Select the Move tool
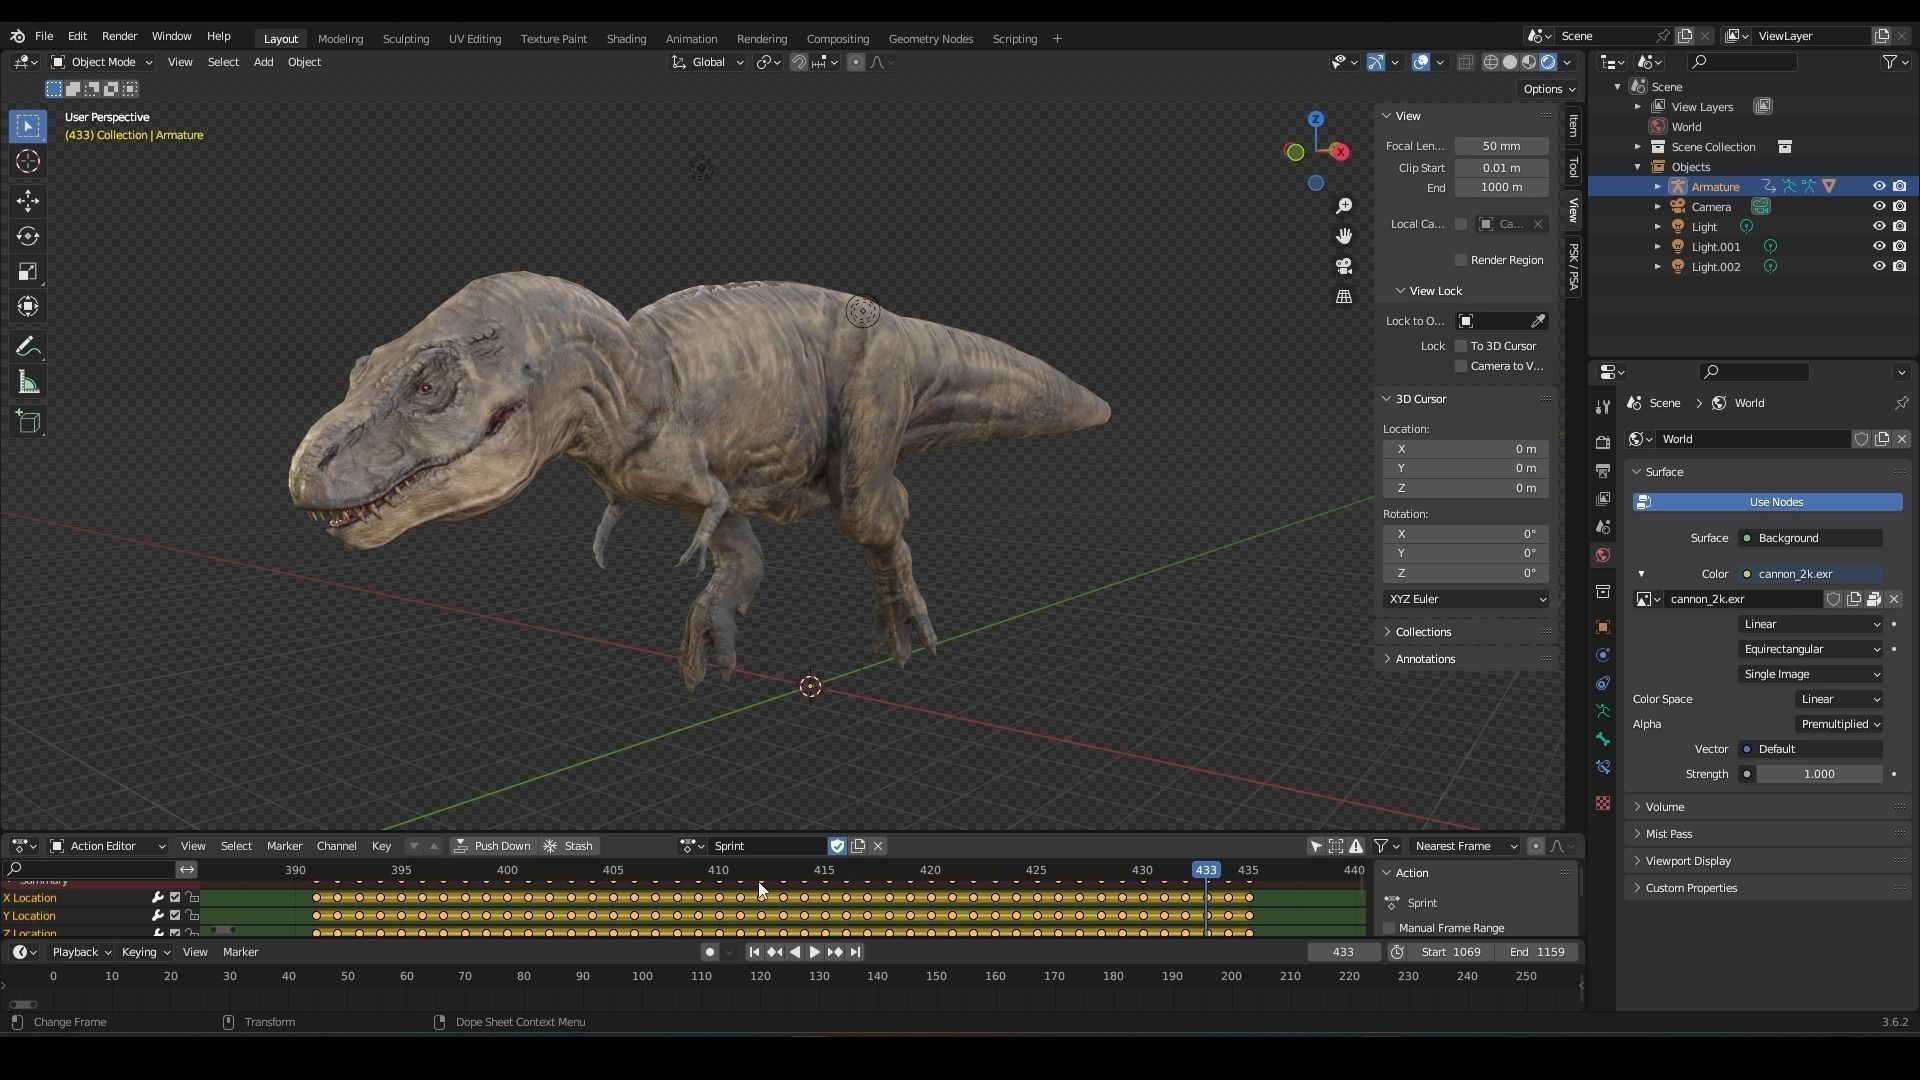This screenshot has width=1920, height=1080. pos(28,201)
